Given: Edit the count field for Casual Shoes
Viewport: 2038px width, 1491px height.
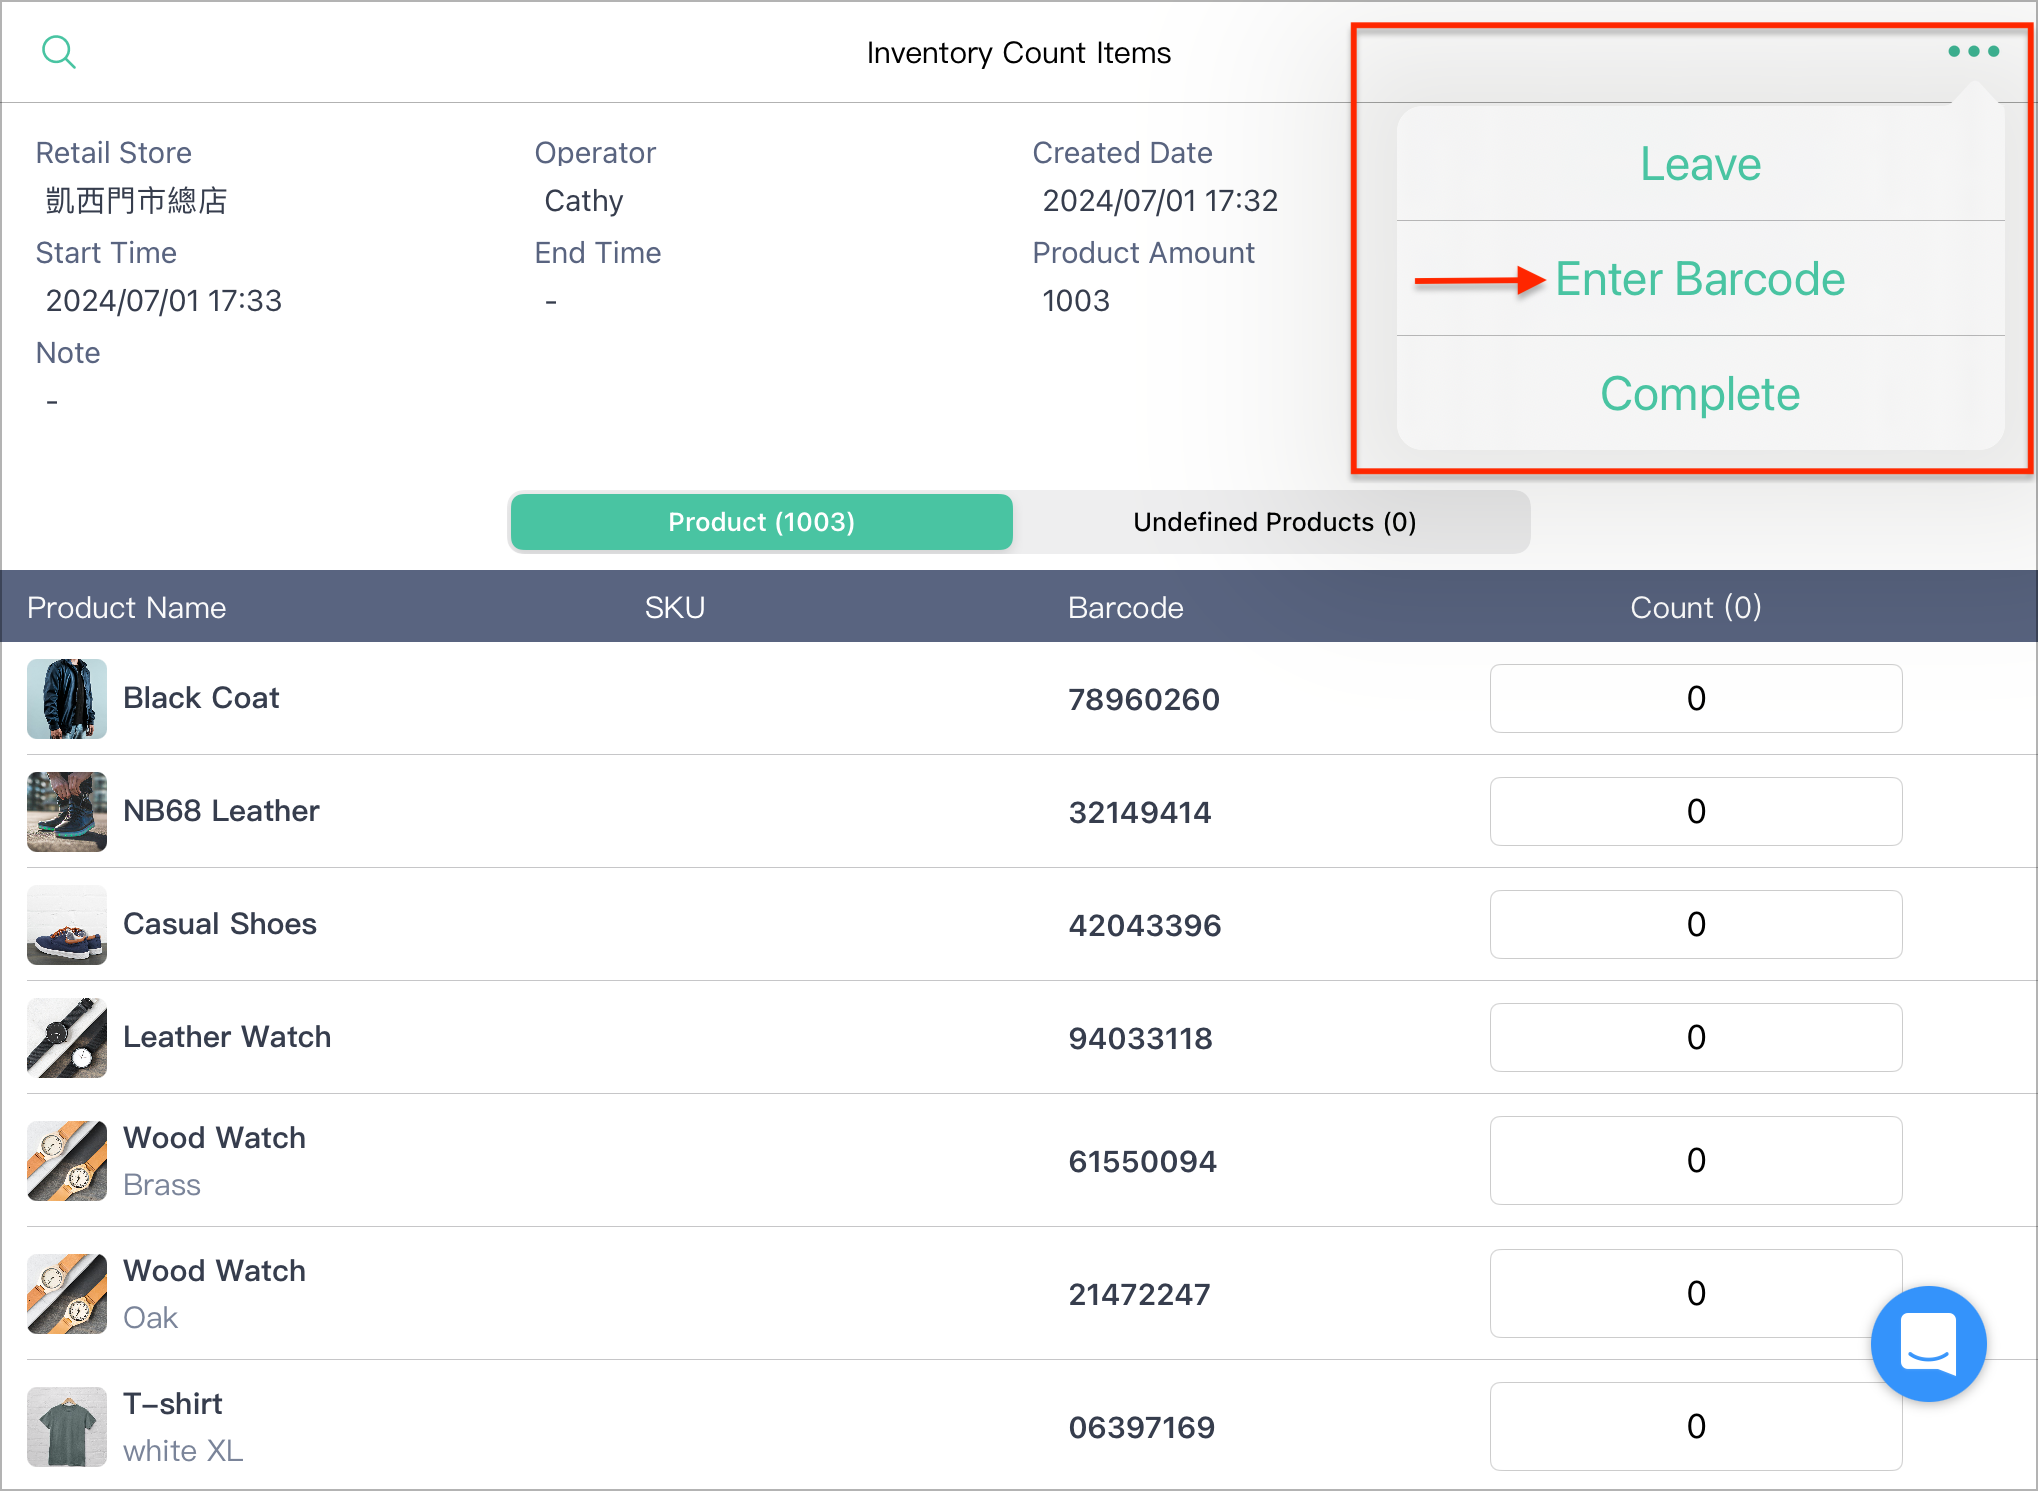Looking at the screenshot, I should pos(1696,924).
